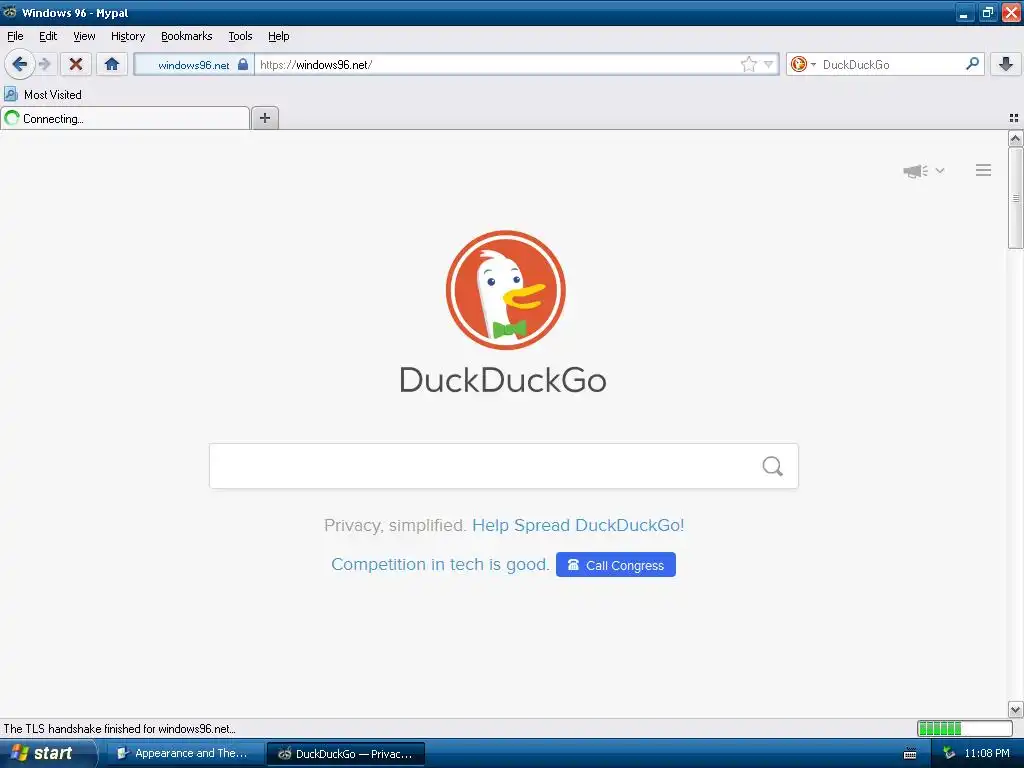Follow the Help Spread DuckDuckGo! link
Viewport: 1024px width, 768px height.
click(578, 525)
